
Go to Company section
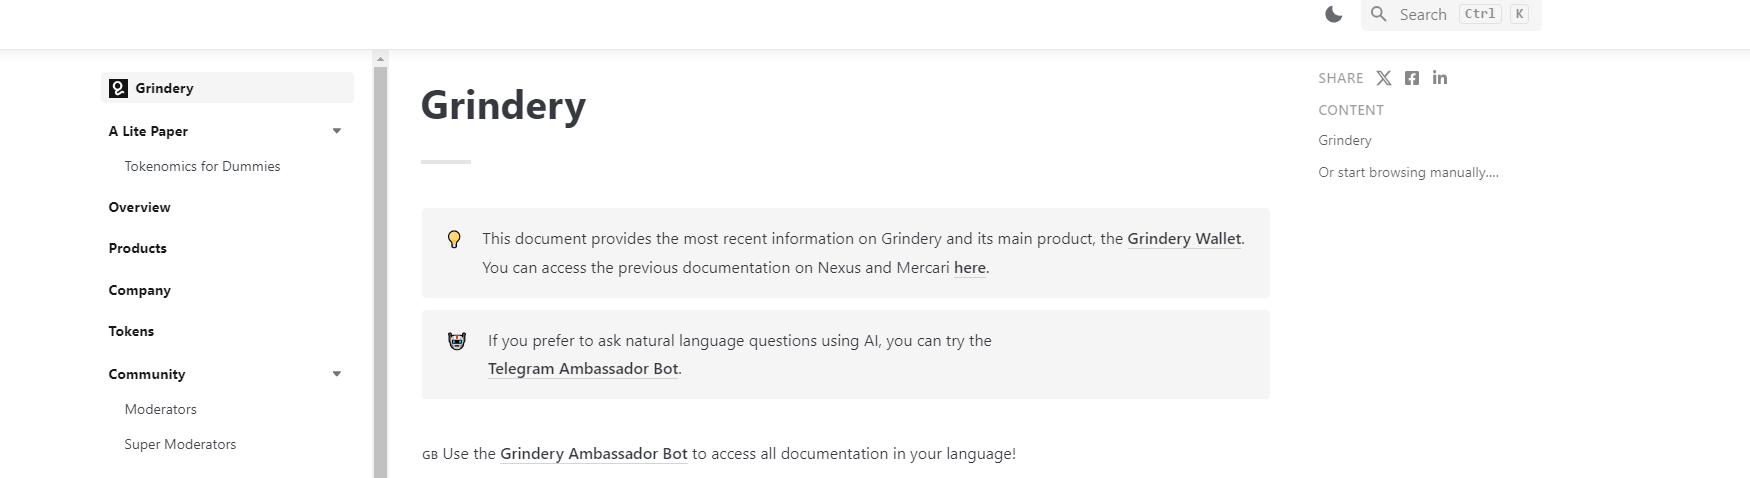point(139,290)
